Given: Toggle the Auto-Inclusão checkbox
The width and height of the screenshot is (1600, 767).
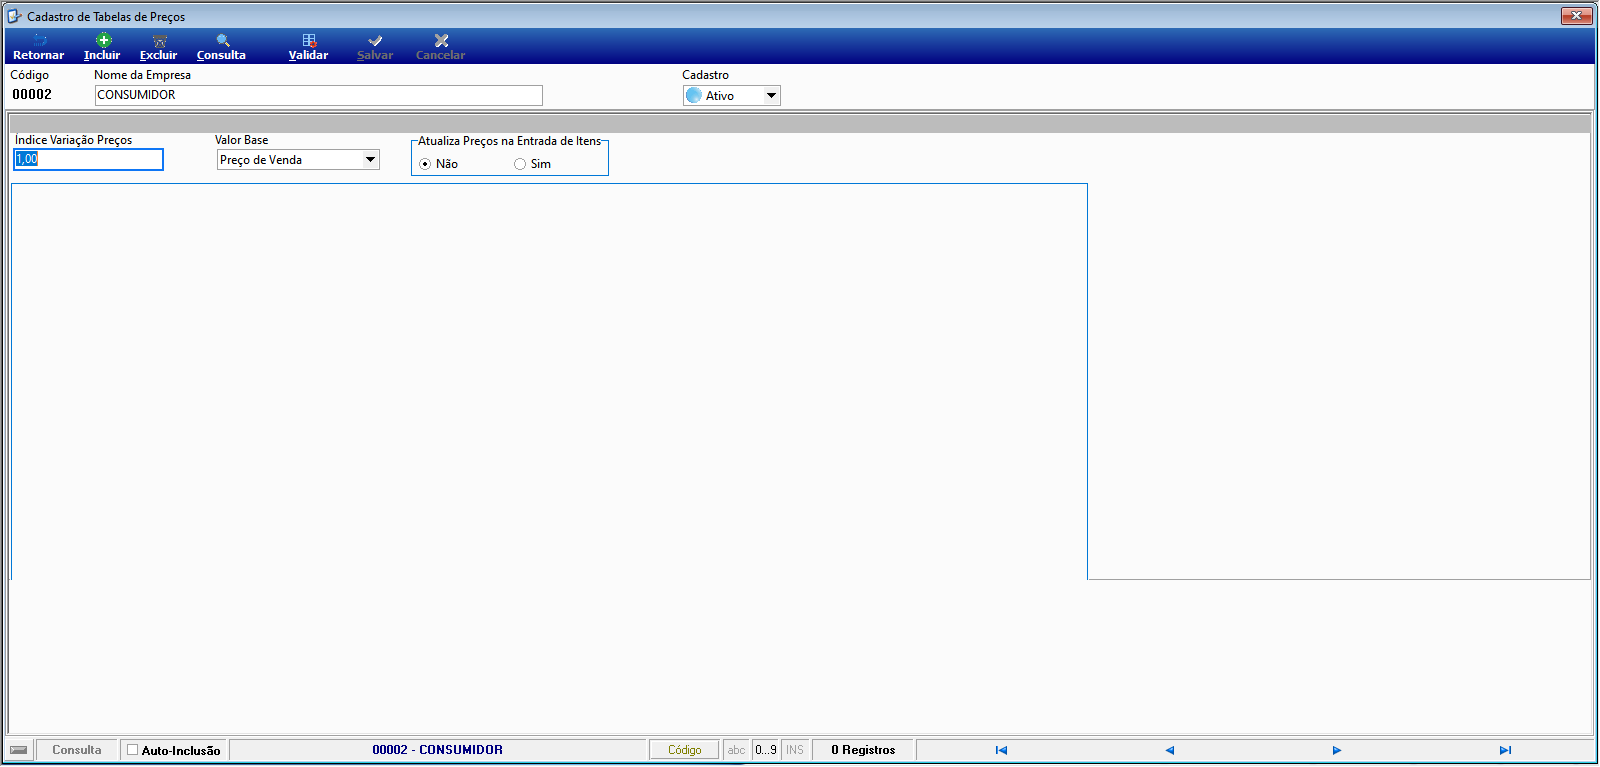Looking at the screenshot, I should click(x=132, y=750).
